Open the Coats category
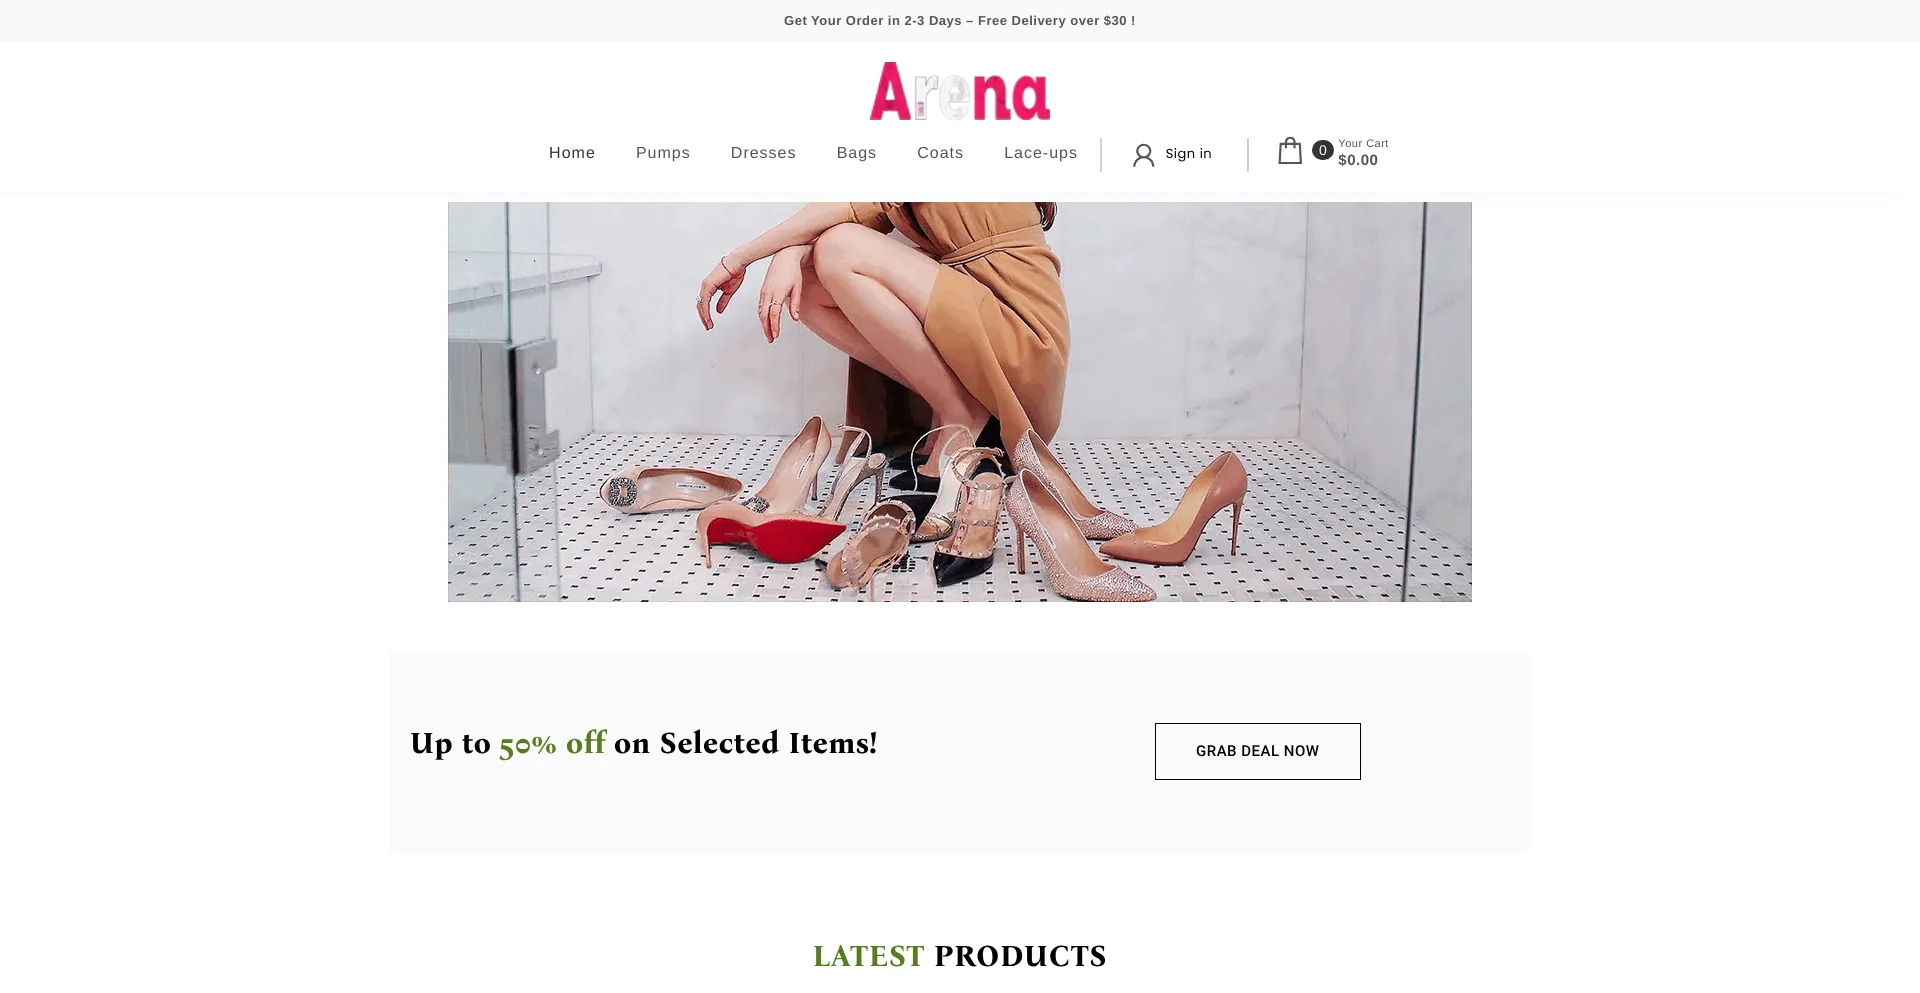Viewport: 1920px width, 993px height. (940, 153)
